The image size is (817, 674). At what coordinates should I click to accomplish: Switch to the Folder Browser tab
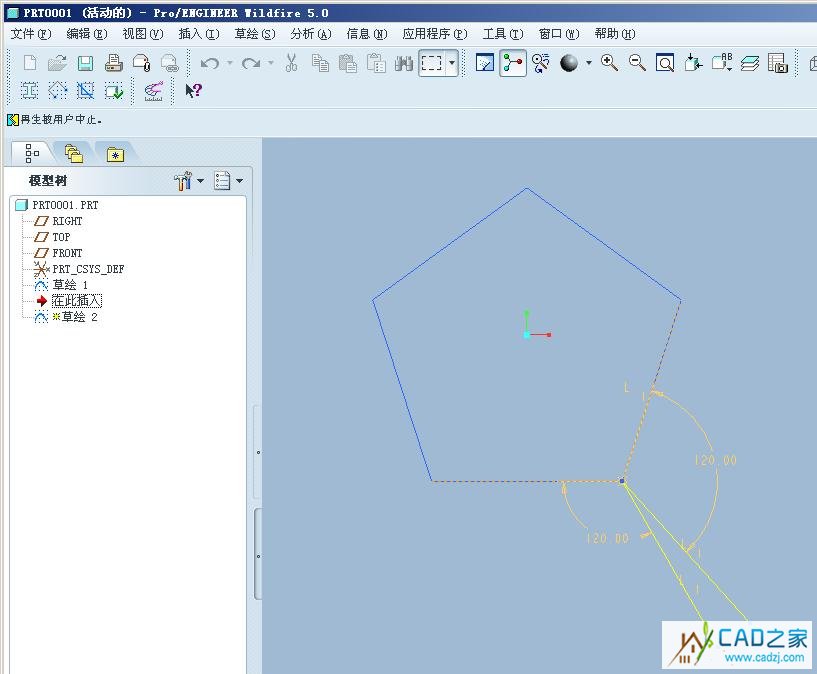pos(73,153)
